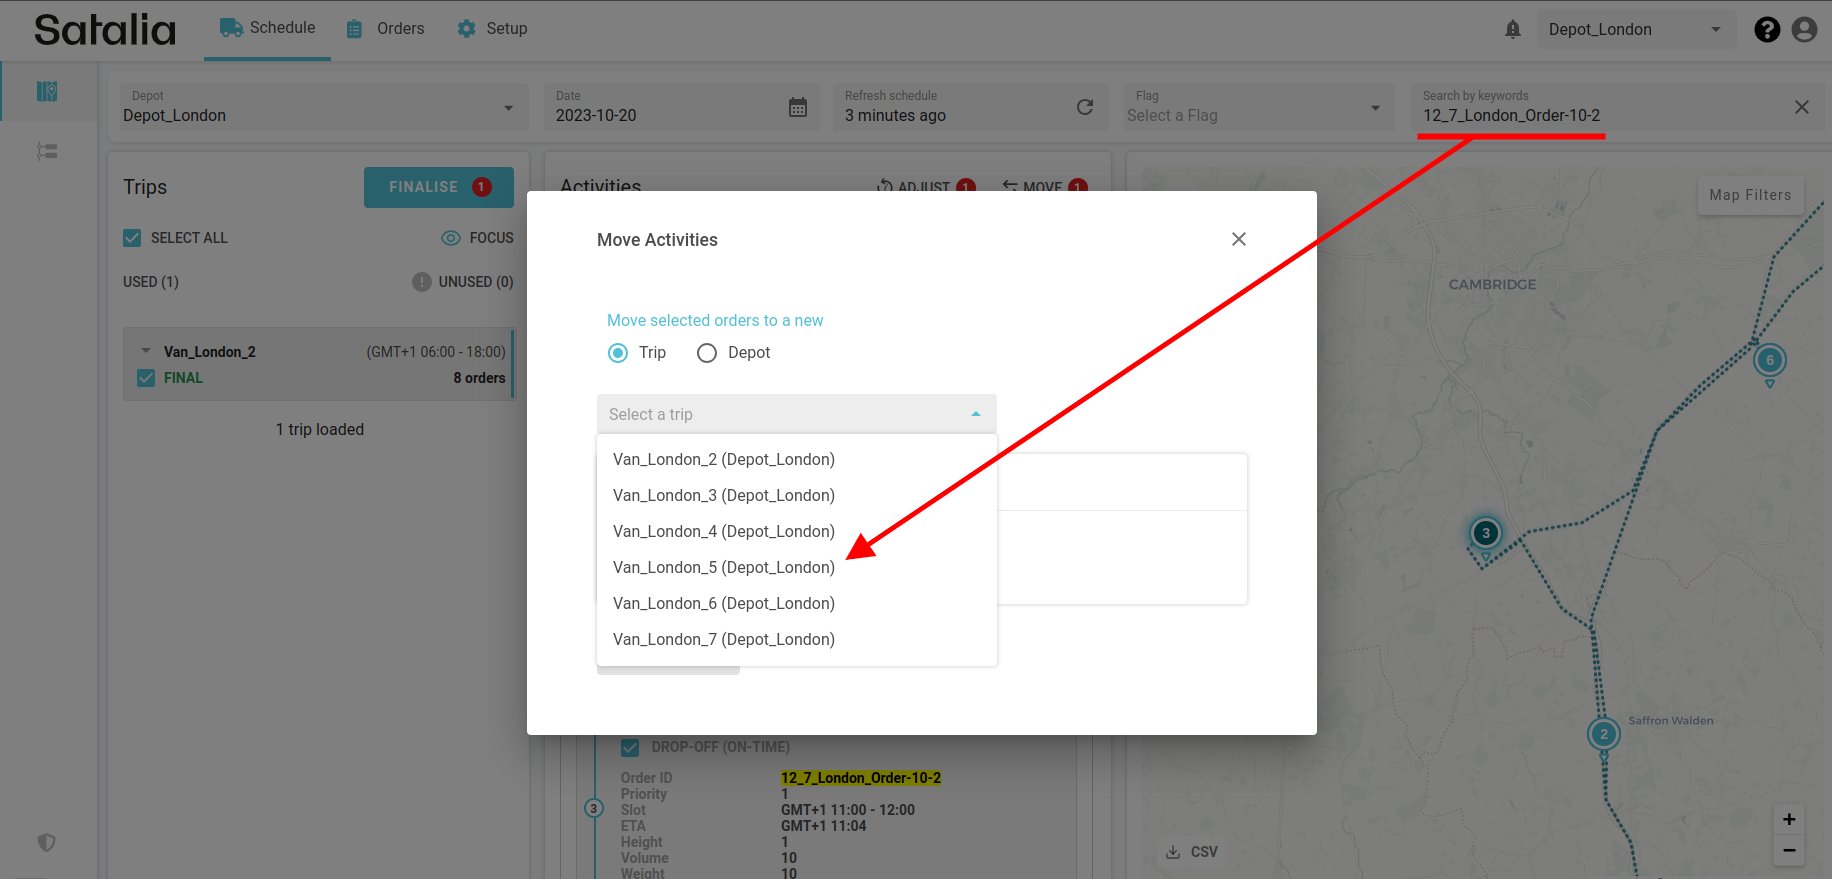
Task: Click map stop marker 2
Action: (1604, 734)
